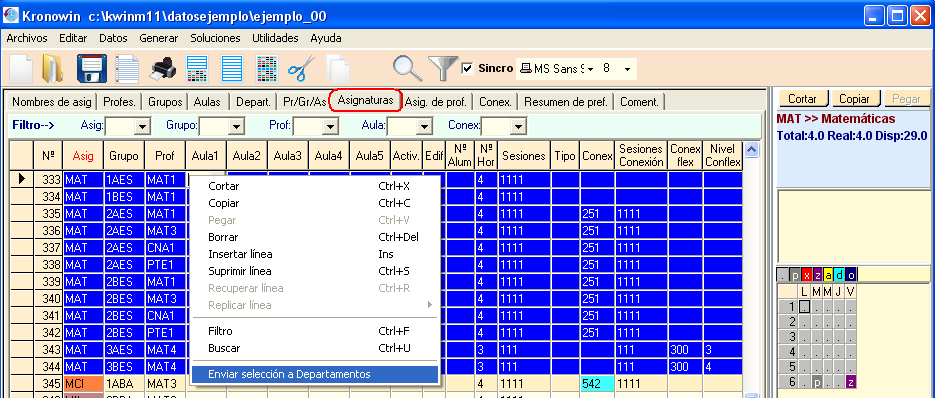Click the Sesiones column header
Screen dimensions: 935x398
524,156
